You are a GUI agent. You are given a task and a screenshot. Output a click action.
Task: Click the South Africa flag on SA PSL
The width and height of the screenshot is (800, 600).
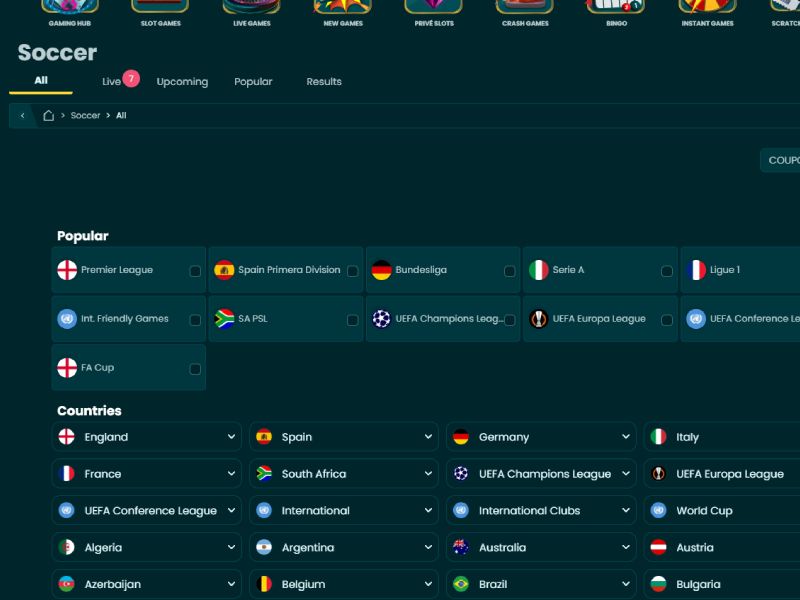pyautogui.click(x=224, y=319)
